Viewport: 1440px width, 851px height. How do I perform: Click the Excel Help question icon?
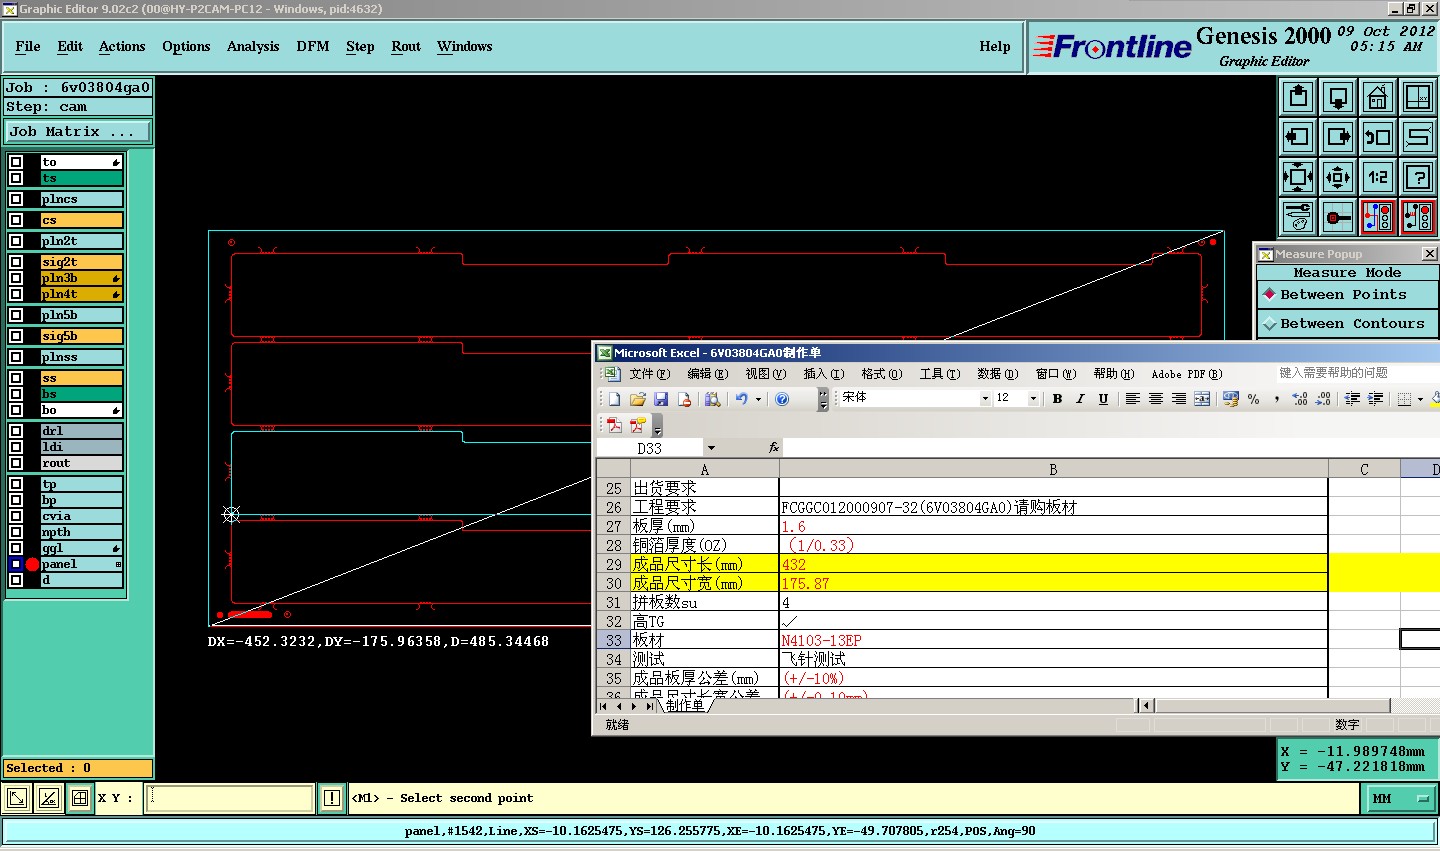pyautogui.click(x=782, y=399)
